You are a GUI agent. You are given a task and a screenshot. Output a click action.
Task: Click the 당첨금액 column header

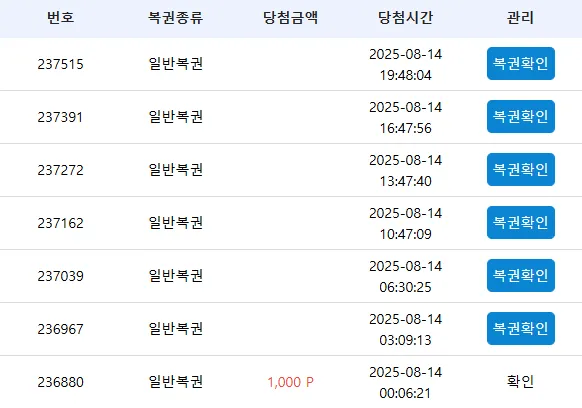point(291,17)
